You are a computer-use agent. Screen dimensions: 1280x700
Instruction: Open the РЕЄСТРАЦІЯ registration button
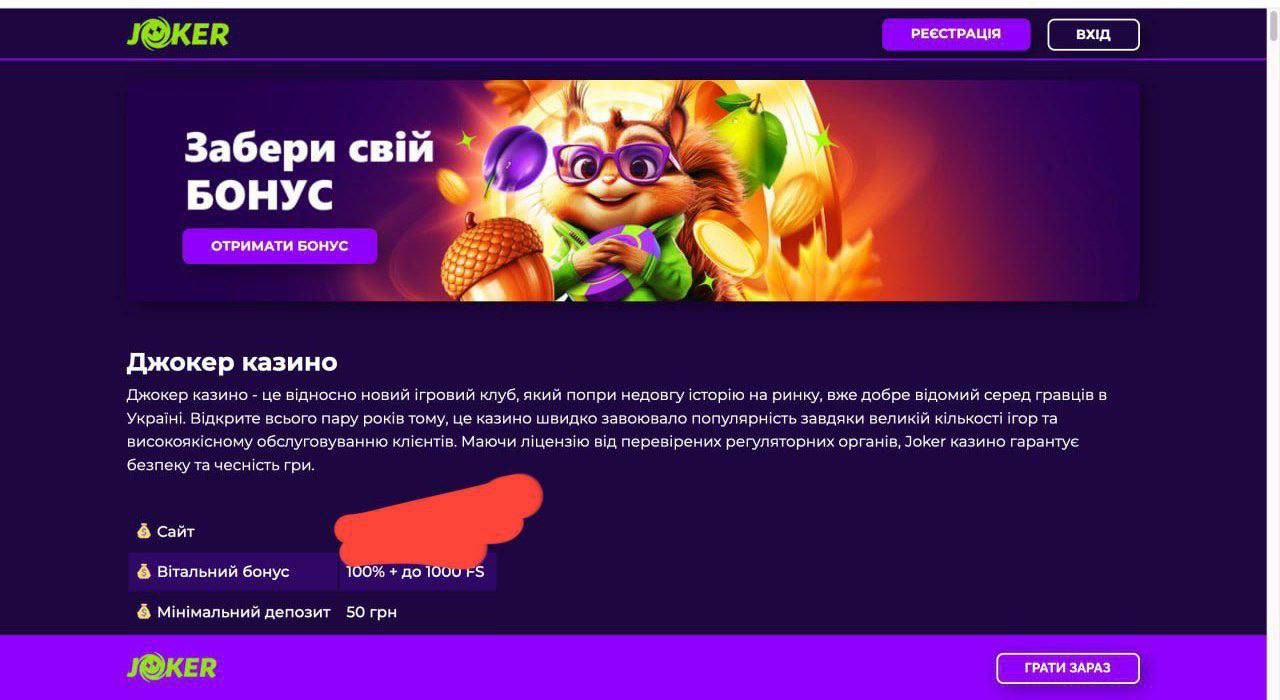tap(955, 34)
